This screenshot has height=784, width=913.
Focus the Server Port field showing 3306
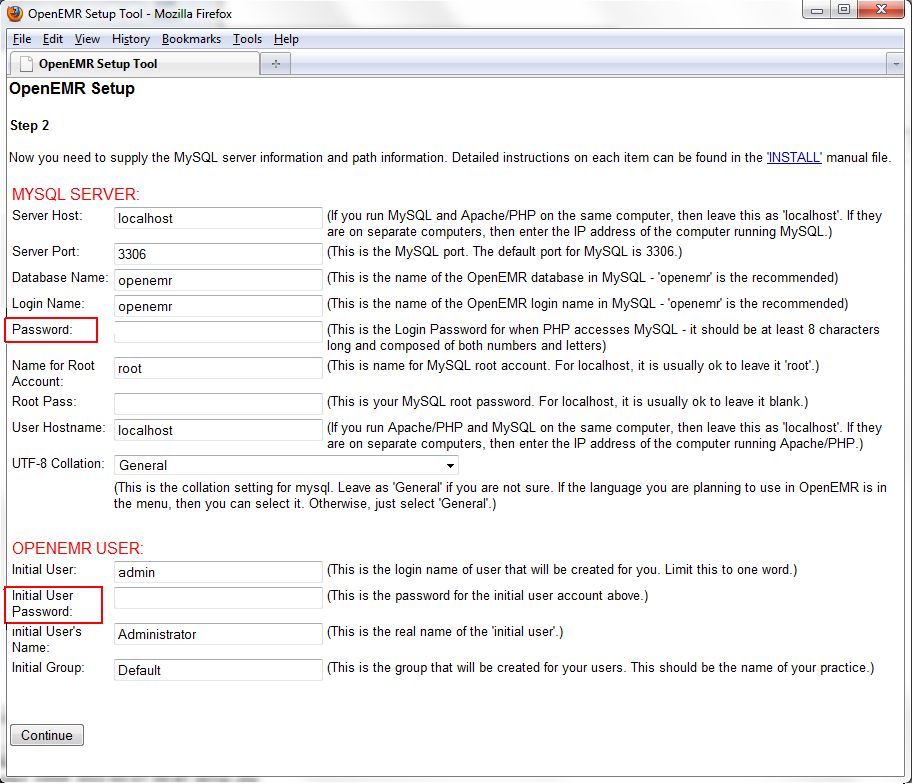tap(218, 254)
